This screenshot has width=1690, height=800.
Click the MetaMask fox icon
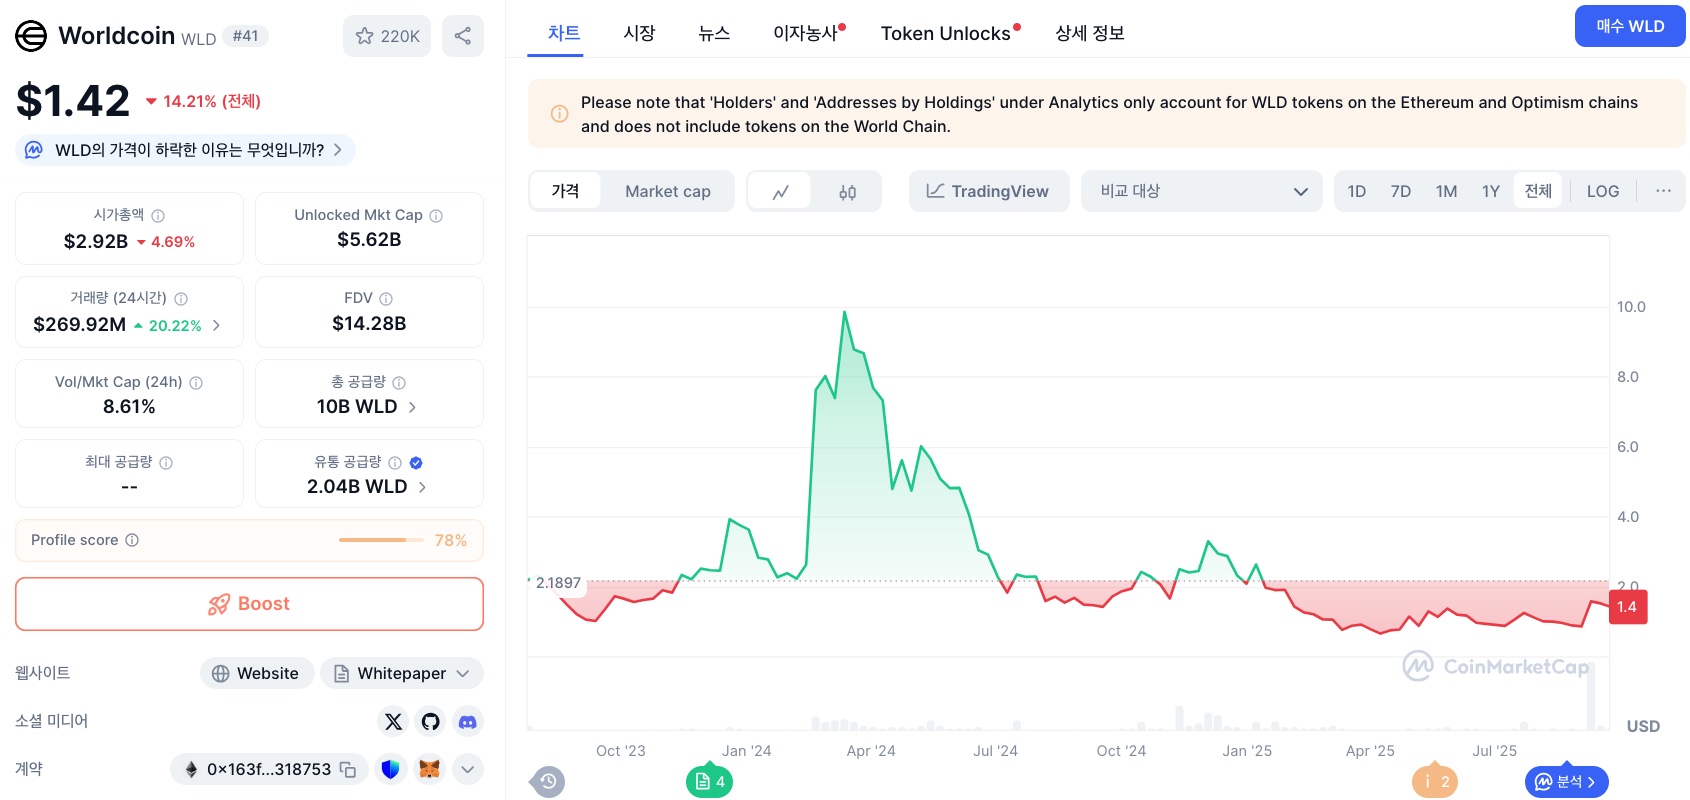429,769
